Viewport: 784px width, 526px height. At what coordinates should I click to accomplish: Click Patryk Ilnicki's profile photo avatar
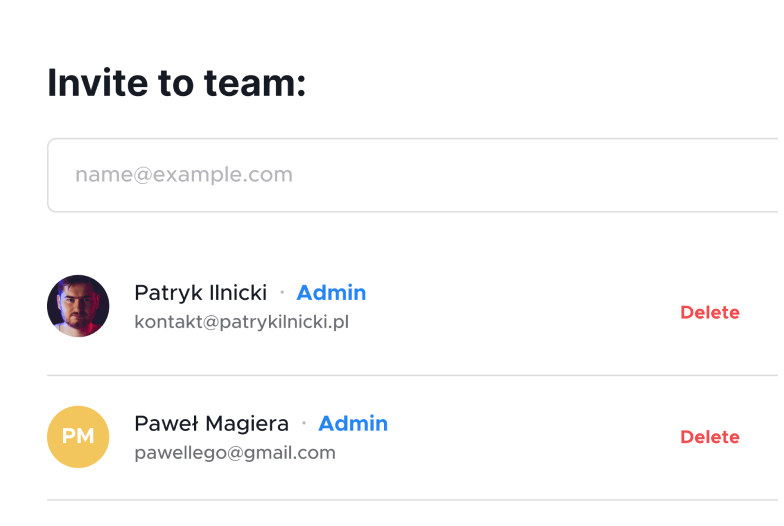click(x=78, y=306)
